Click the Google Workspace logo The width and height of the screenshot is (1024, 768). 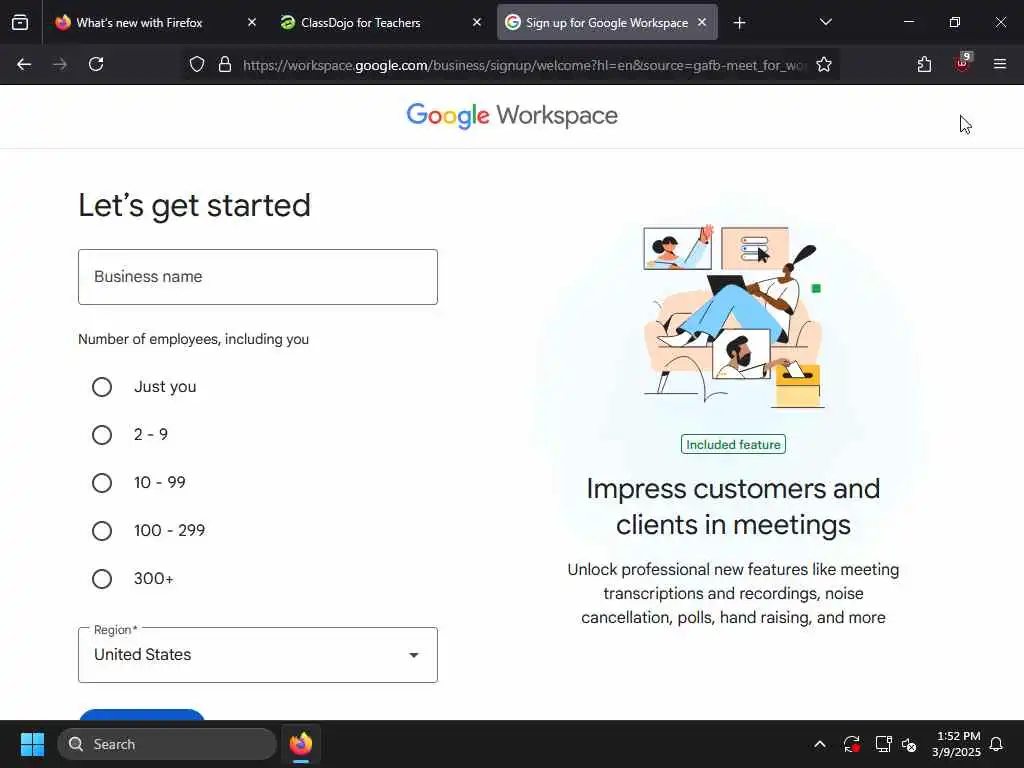click(x=512, y=116)
